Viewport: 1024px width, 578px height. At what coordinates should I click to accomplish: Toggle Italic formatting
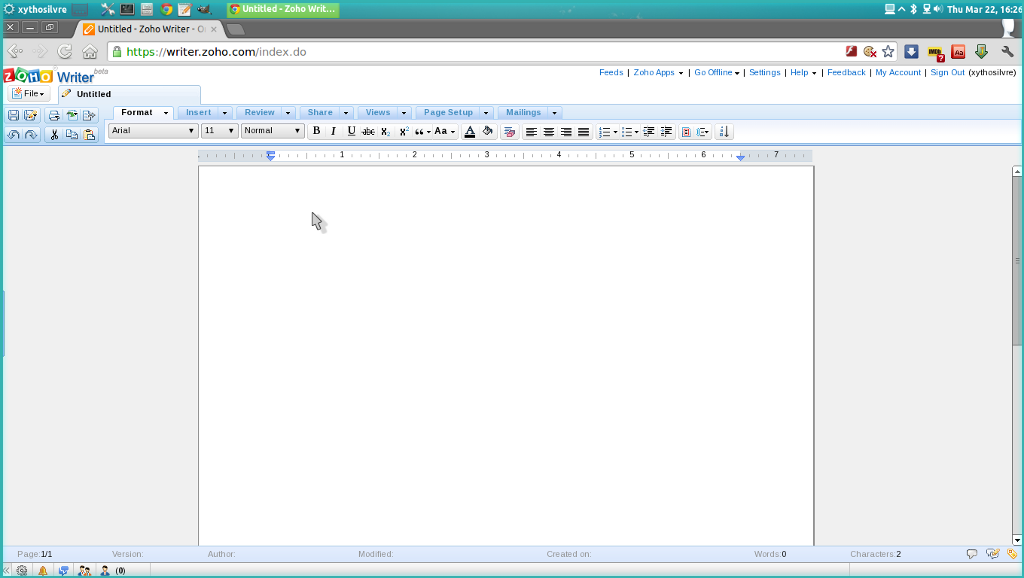click(x=333, y=131)
